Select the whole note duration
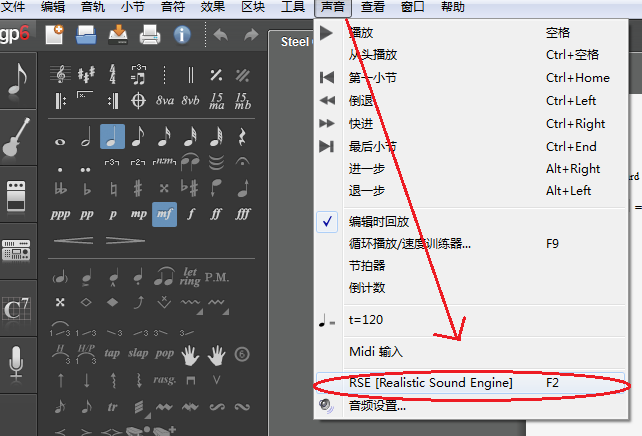642x436 pixels. tap(61, 137)
